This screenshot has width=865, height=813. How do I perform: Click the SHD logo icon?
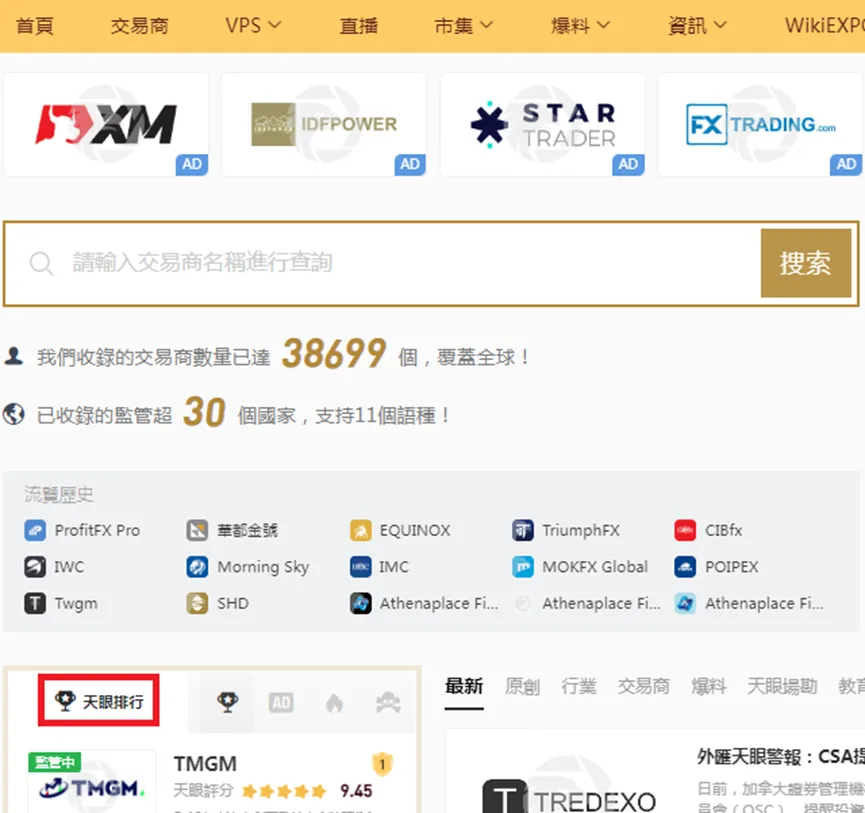pyautogui.click(x=197, y=603)
